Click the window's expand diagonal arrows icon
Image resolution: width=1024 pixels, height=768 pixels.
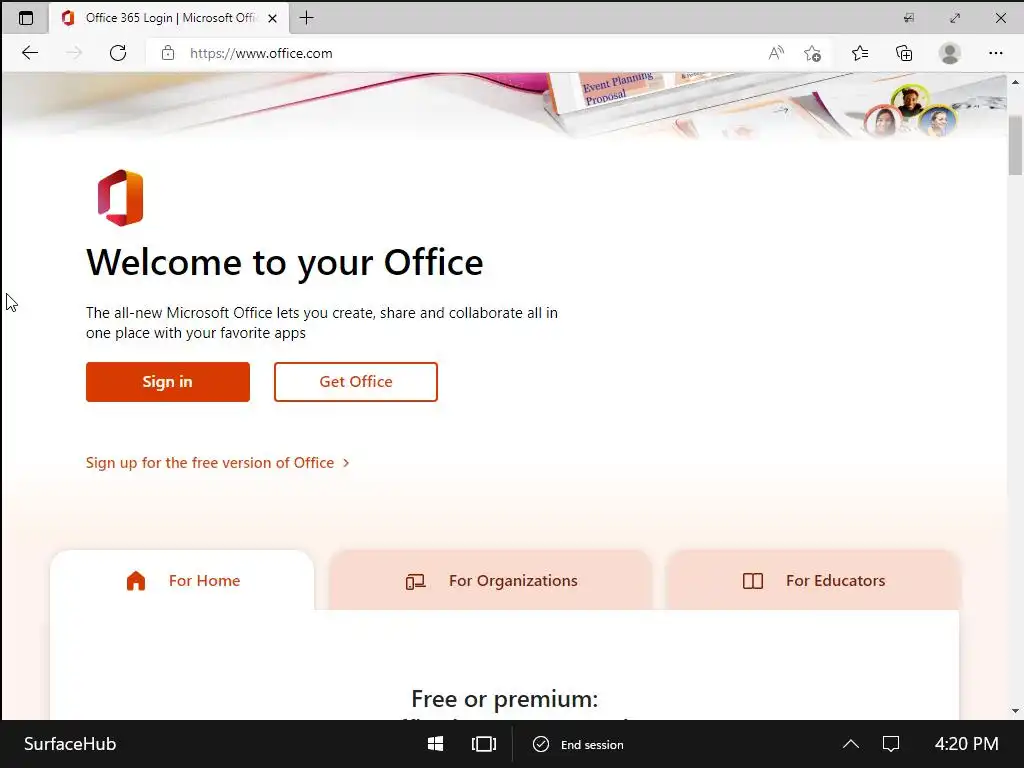(955, 18)
